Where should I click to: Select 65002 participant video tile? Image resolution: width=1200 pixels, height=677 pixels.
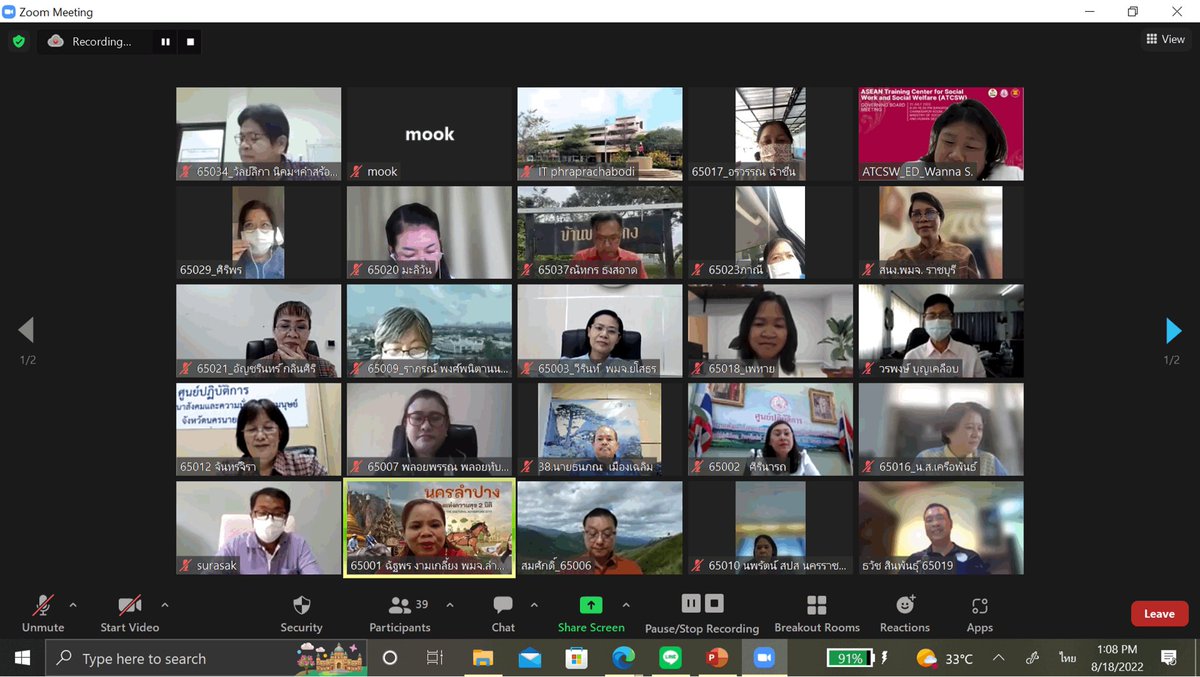(x=770, y=429)
